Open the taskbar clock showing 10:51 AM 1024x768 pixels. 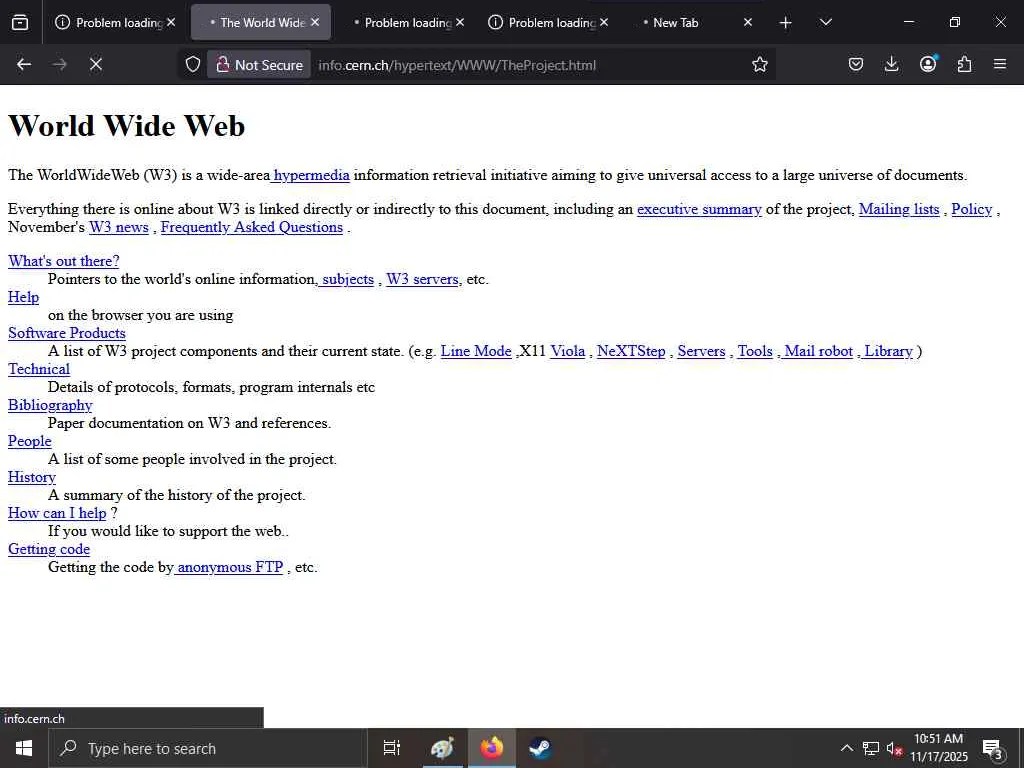[x=938, y=748]
